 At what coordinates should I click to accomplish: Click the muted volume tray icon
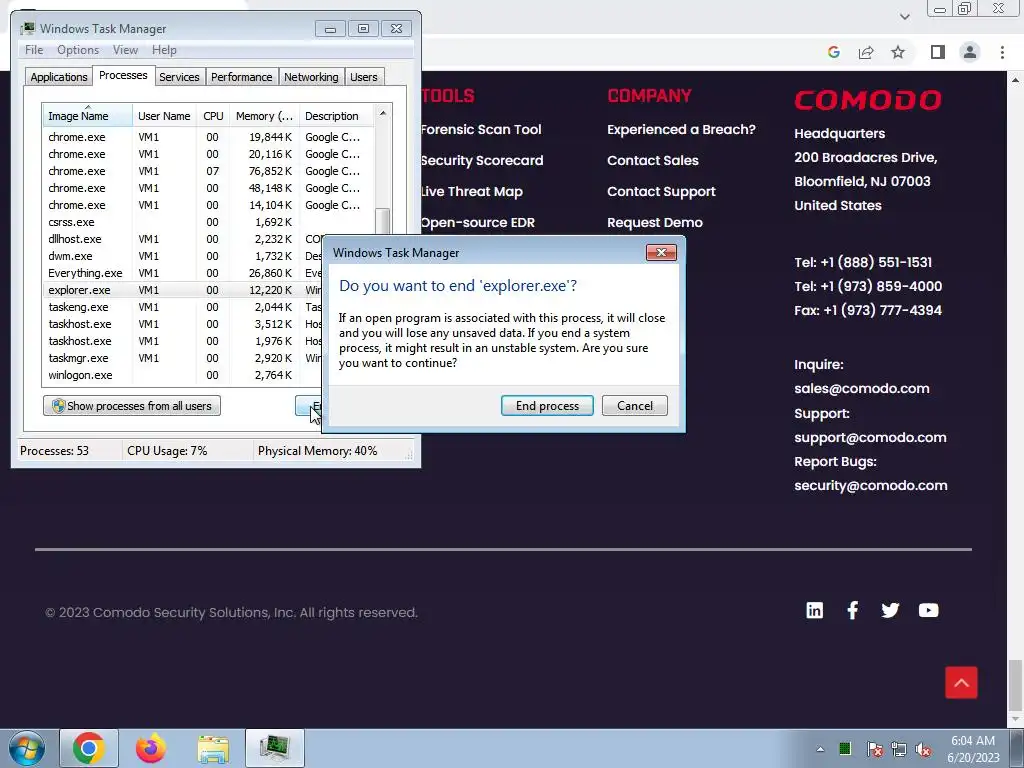[923, 750]
